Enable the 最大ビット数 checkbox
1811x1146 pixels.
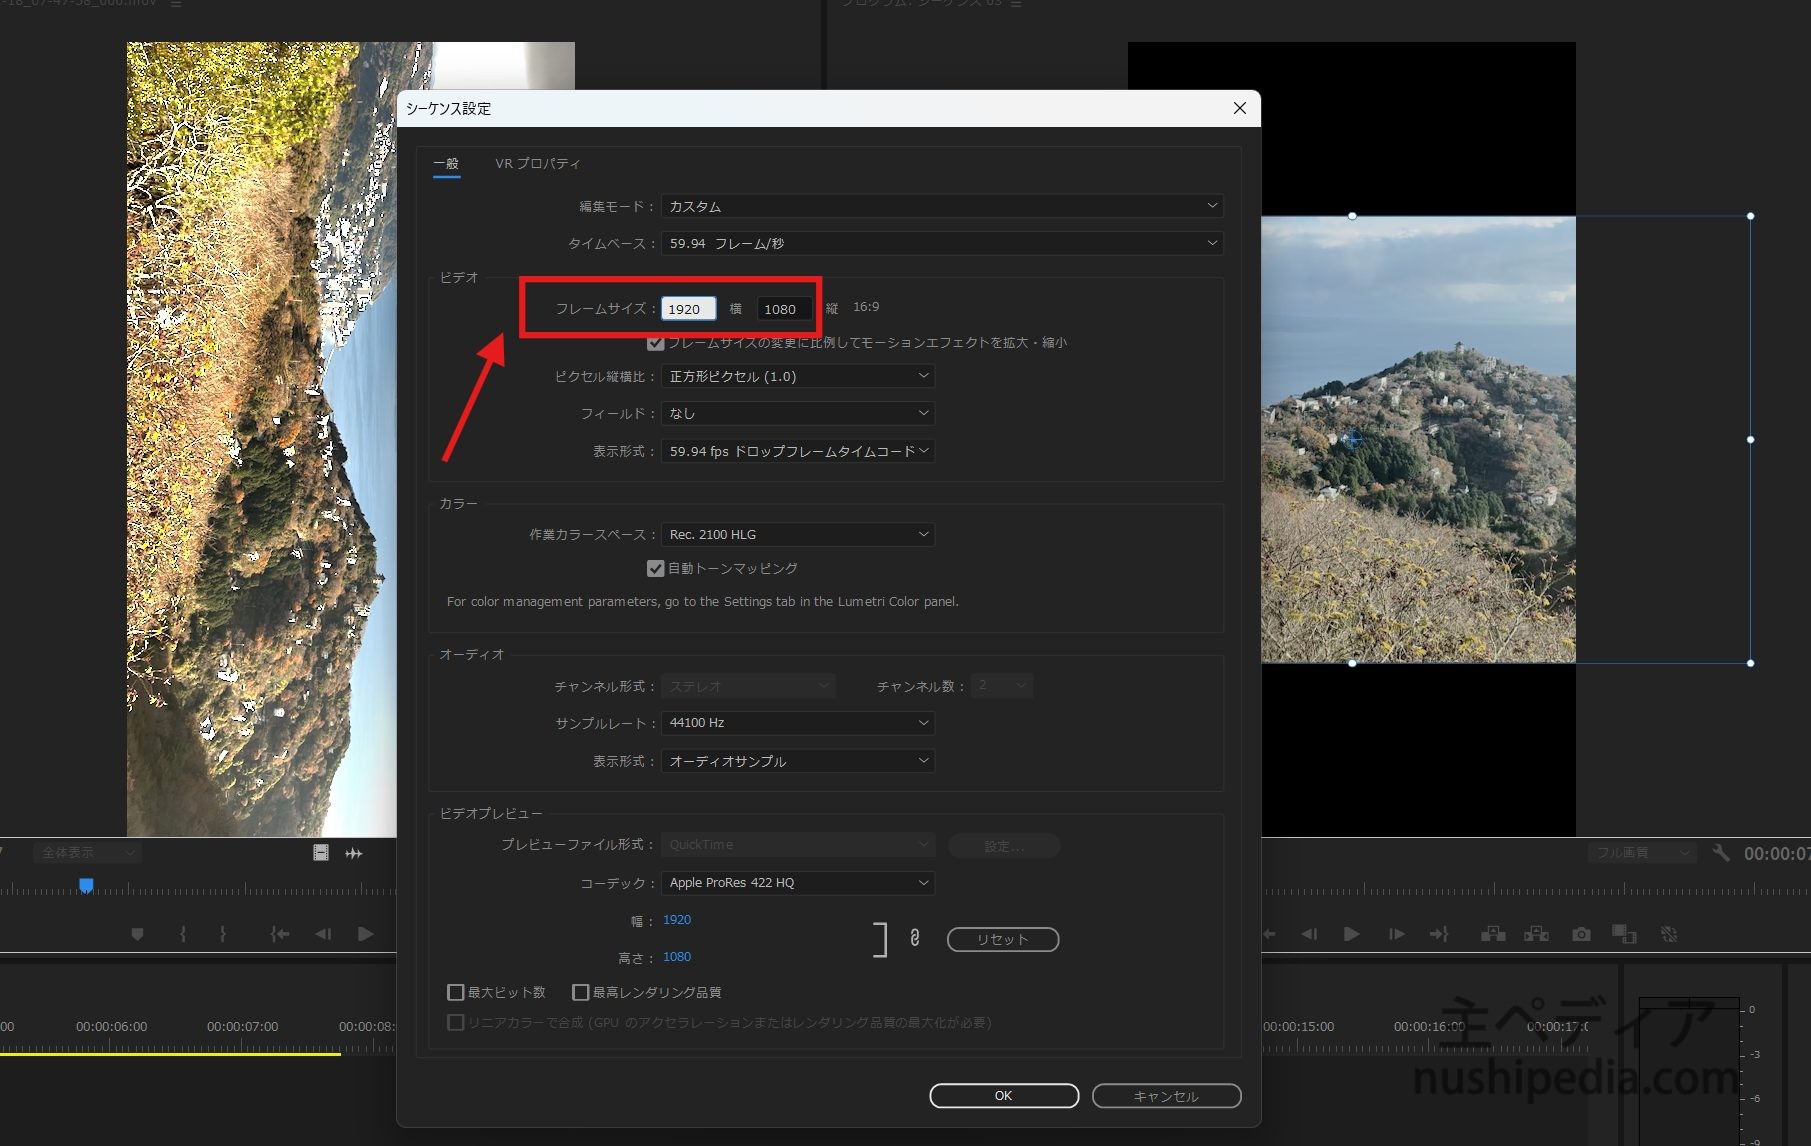[x=456, y=992]
